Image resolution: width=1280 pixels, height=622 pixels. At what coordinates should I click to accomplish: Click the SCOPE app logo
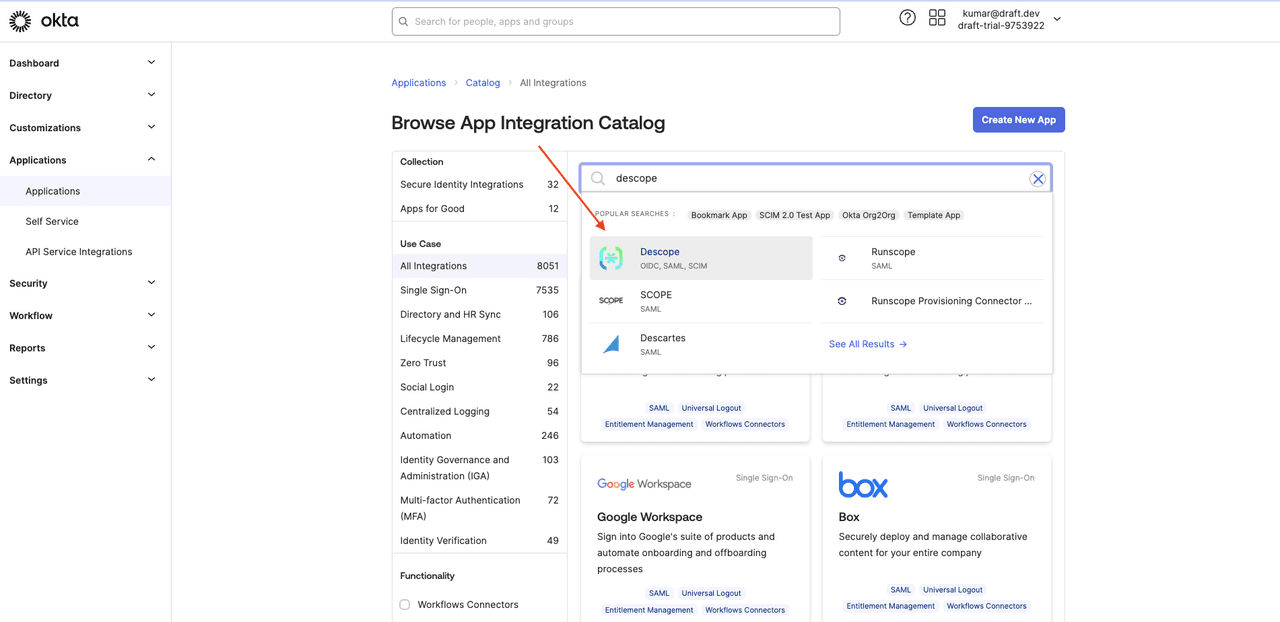coord(611,301)
